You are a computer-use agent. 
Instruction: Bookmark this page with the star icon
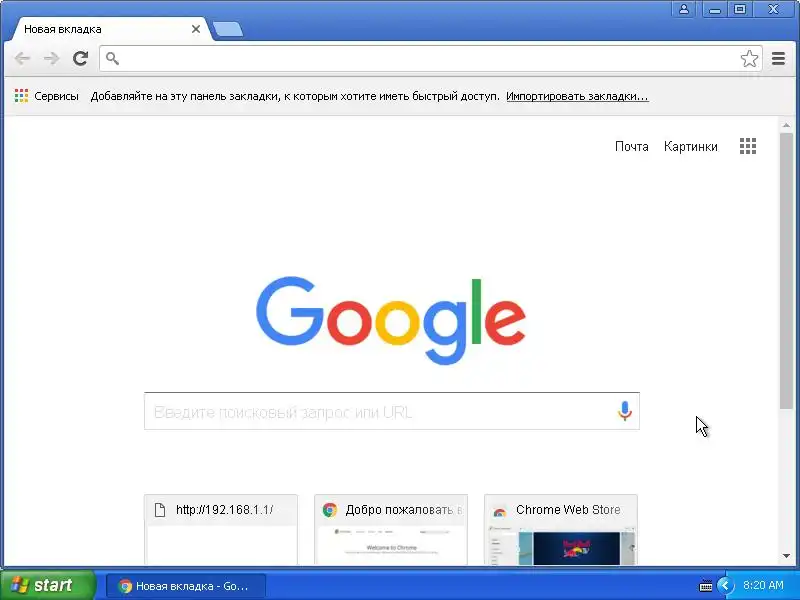tap(749, 59)
